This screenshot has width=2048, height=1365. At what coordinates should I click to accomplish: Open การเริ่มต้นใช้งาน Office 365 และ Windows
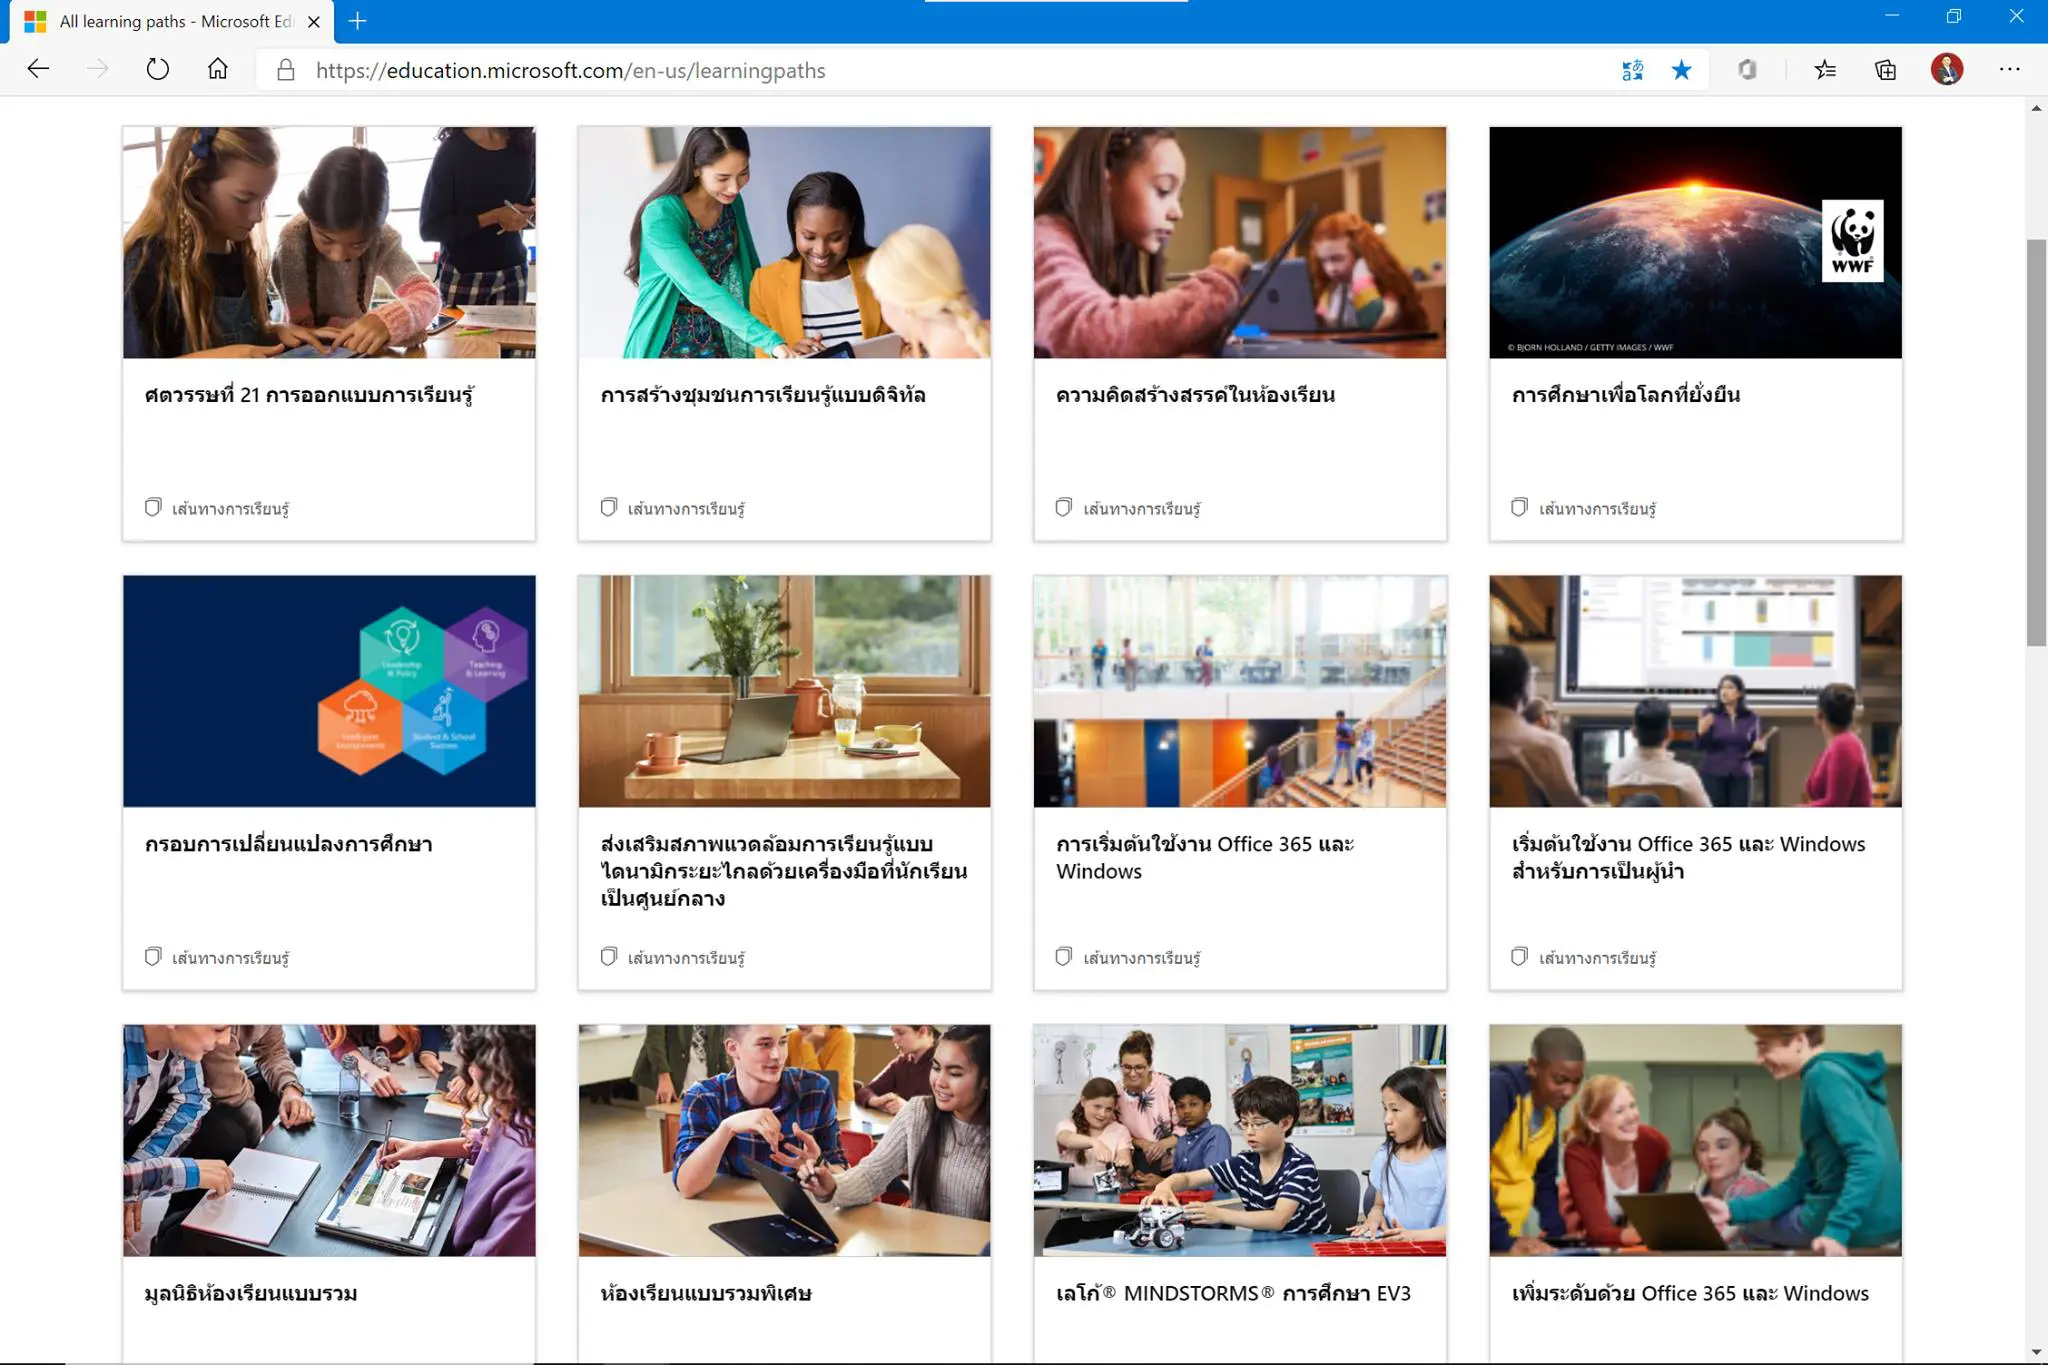[1205, 857]
